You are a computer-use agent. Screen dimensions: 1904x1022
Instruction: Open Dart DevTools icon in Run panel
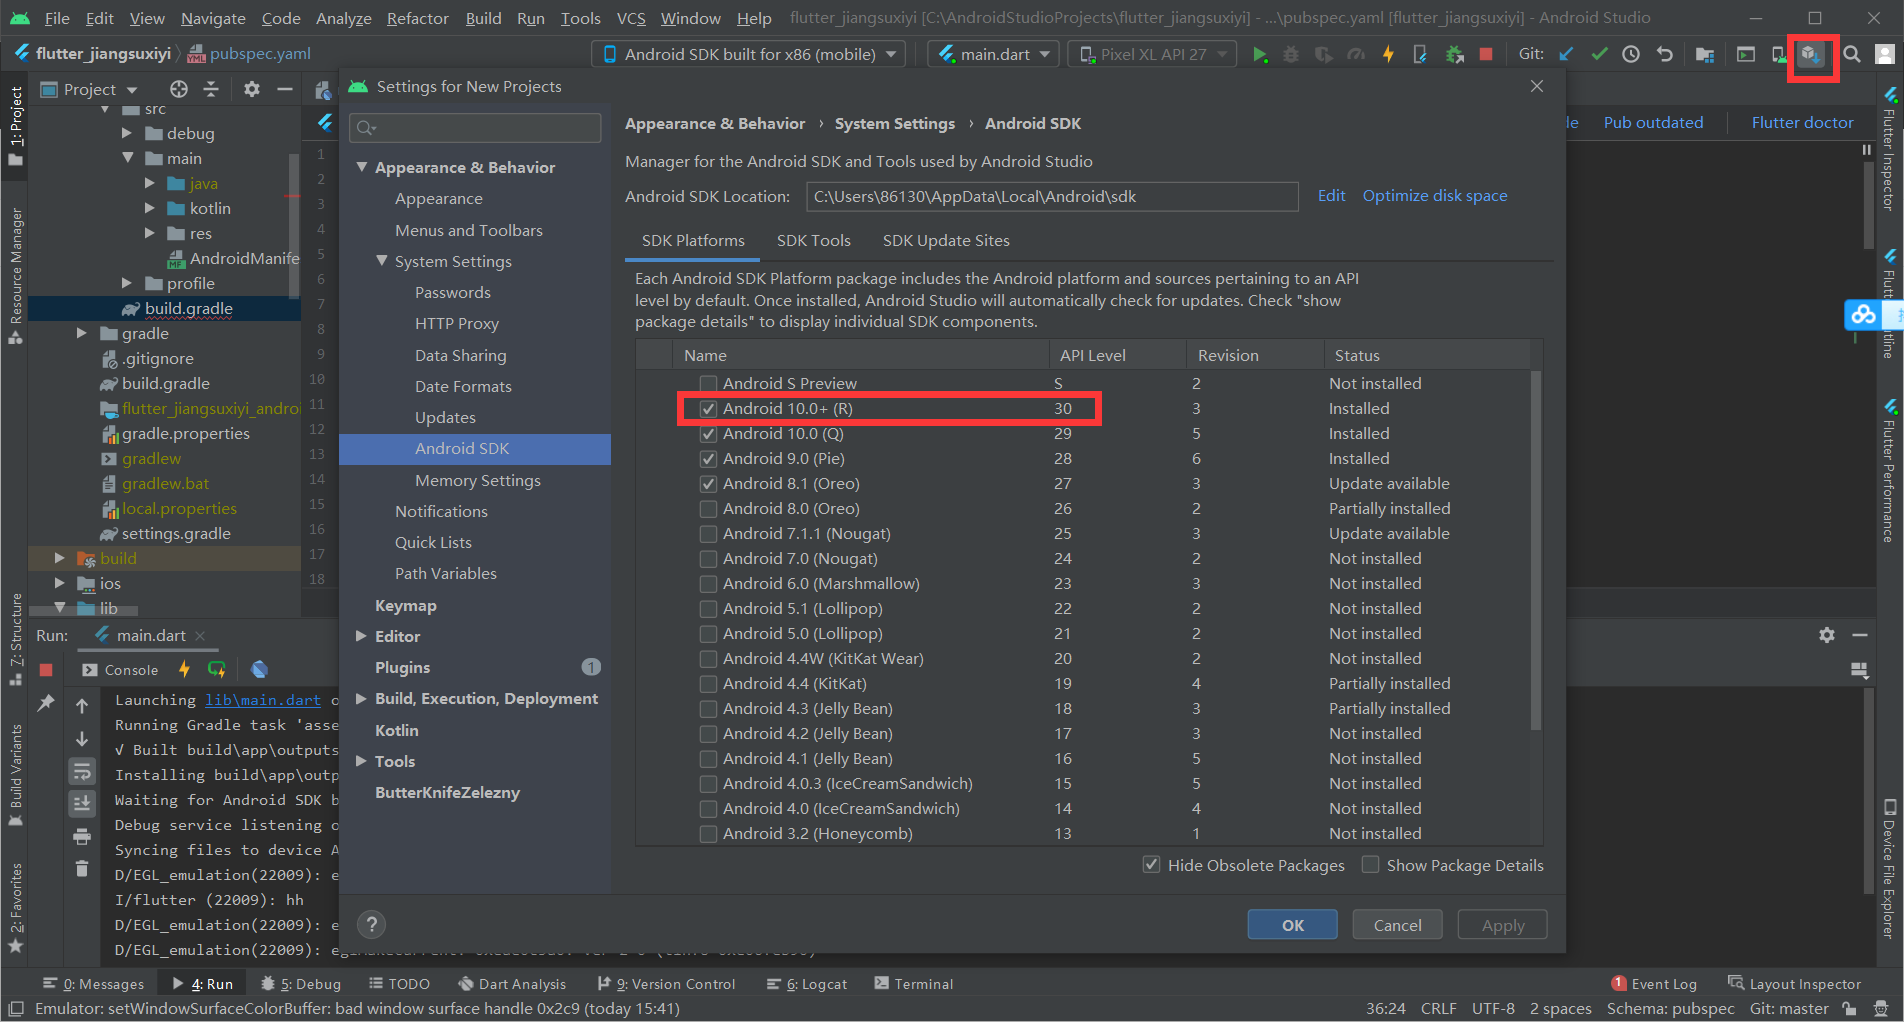(260, 669)
